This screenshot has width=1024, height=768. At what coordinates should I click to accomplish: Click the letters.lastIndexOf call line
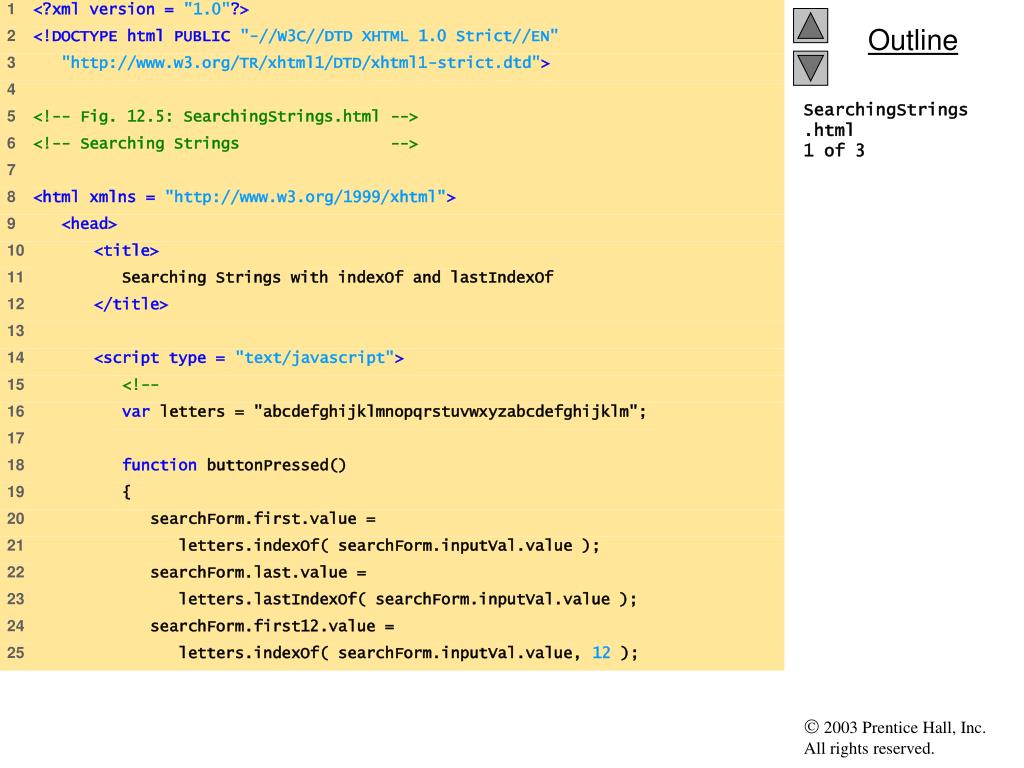408,599
